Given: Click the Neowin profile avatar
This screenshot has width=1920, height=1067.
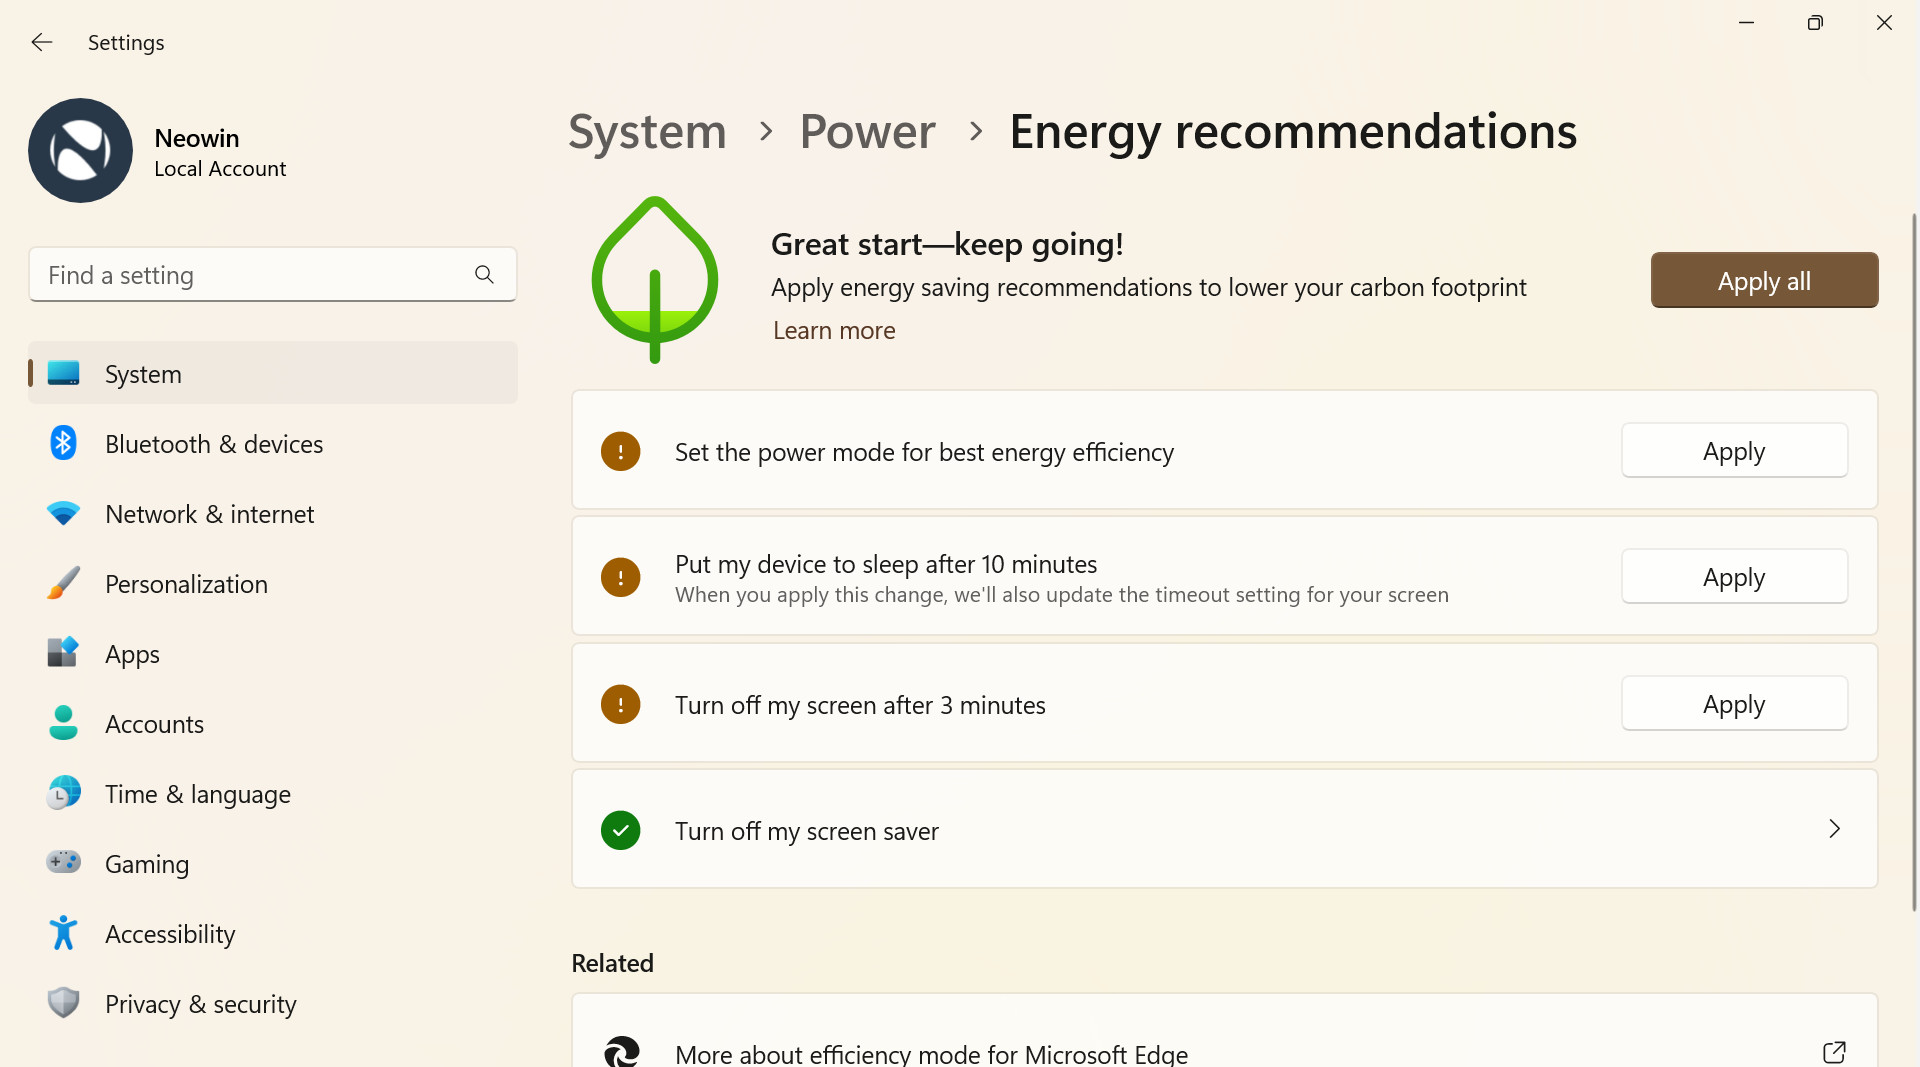Looking at the screenshot, I should click(80, 150).
